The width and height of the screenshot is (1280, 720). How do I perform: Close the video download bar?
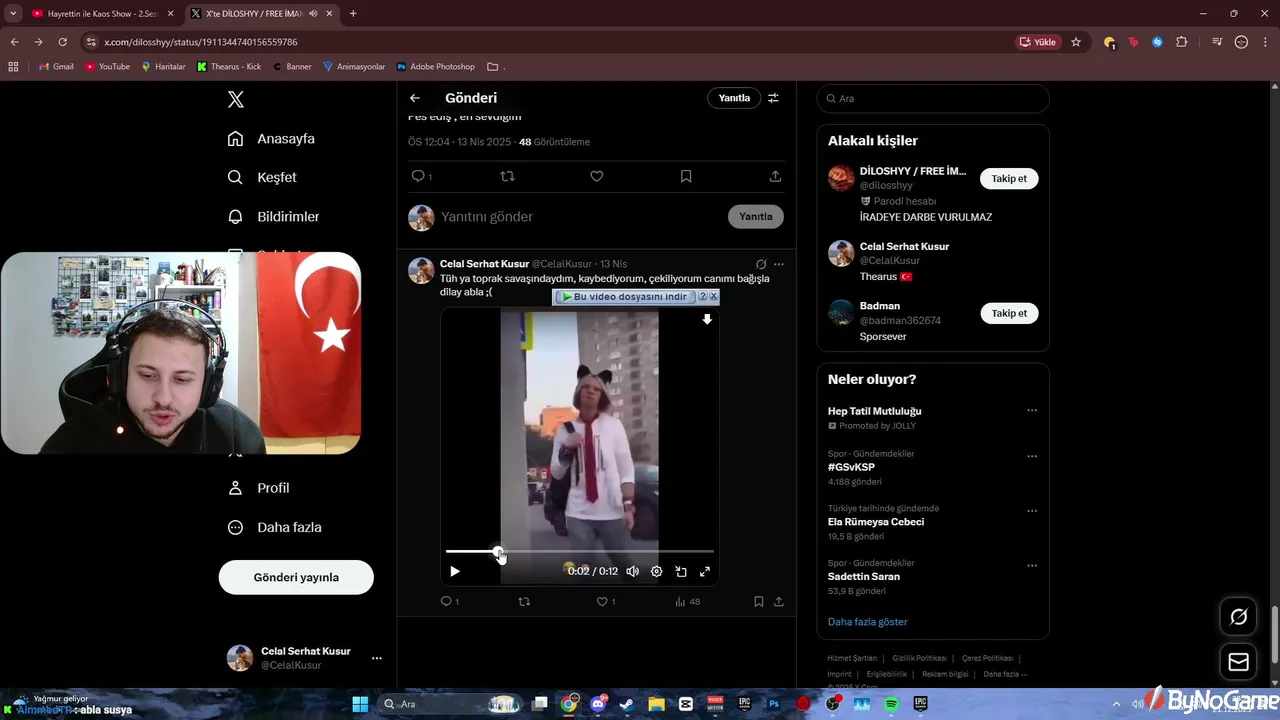[714, 297]
